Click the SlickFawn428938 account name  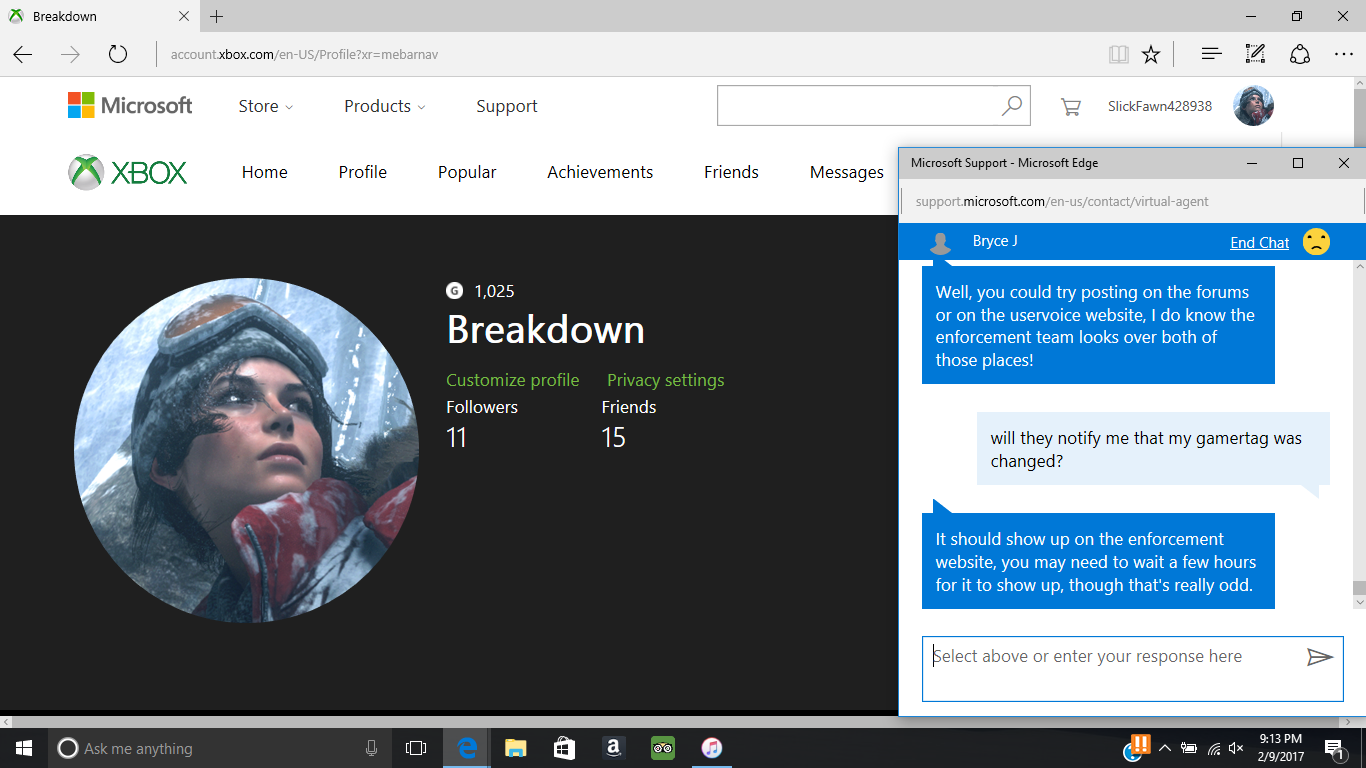click(x=1160, y=106)
